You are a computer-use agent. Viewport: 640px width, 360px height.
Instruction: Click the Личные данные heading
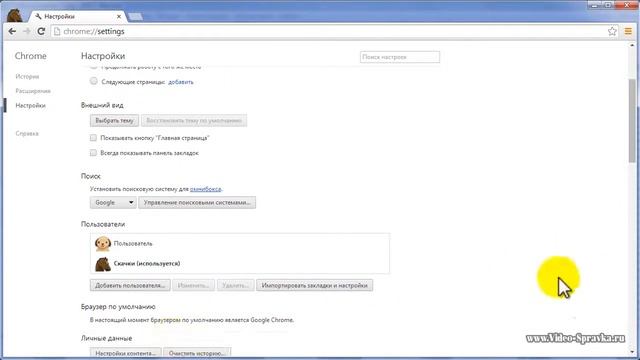(x=106, y=338)
